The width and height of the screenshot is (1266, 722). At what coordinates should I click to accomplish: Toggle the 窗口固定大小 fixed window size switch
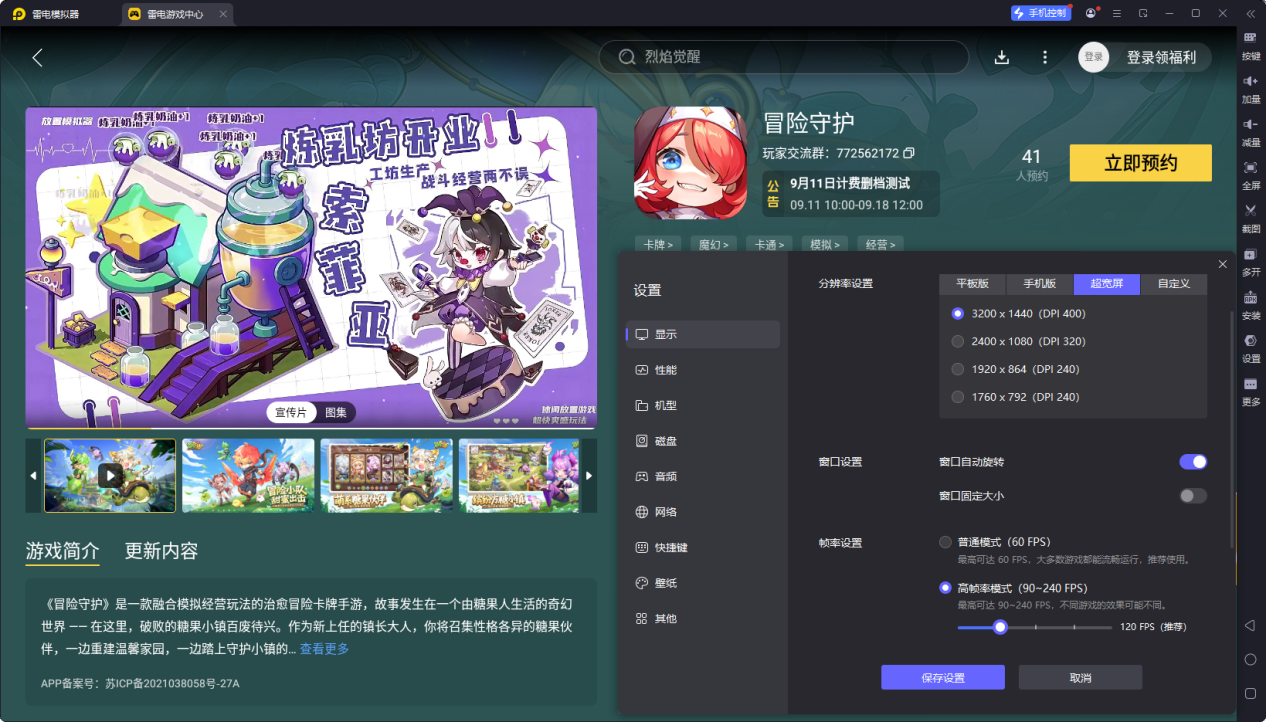click(x=1193, y=496)
